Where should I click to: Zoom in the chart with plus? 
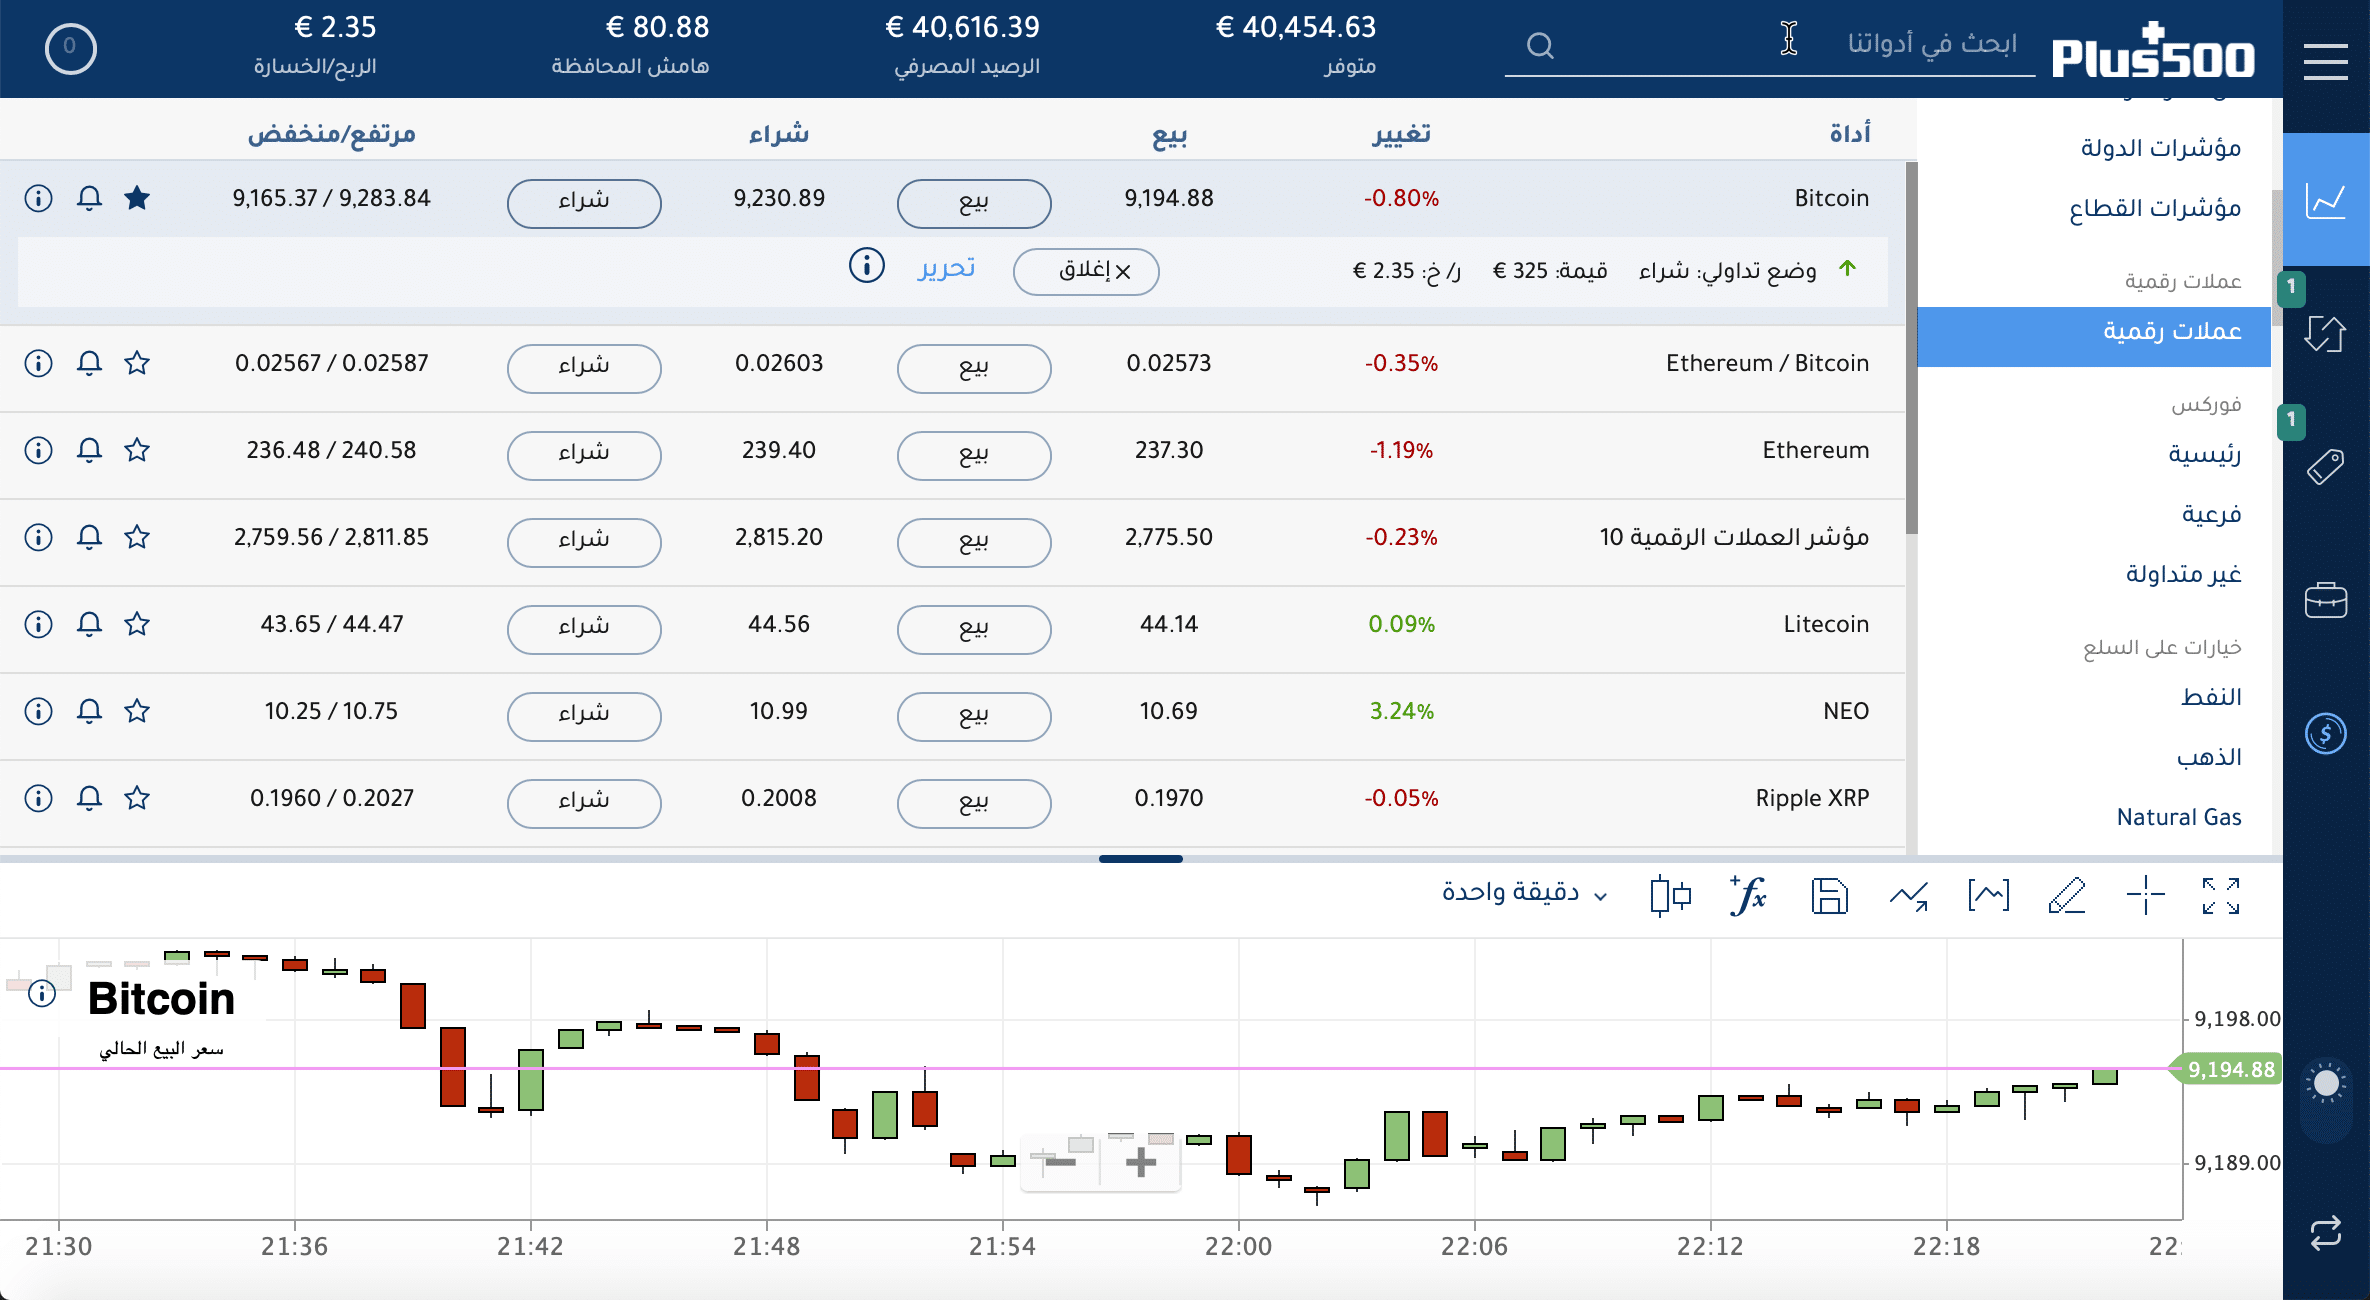point(1141,1161)
